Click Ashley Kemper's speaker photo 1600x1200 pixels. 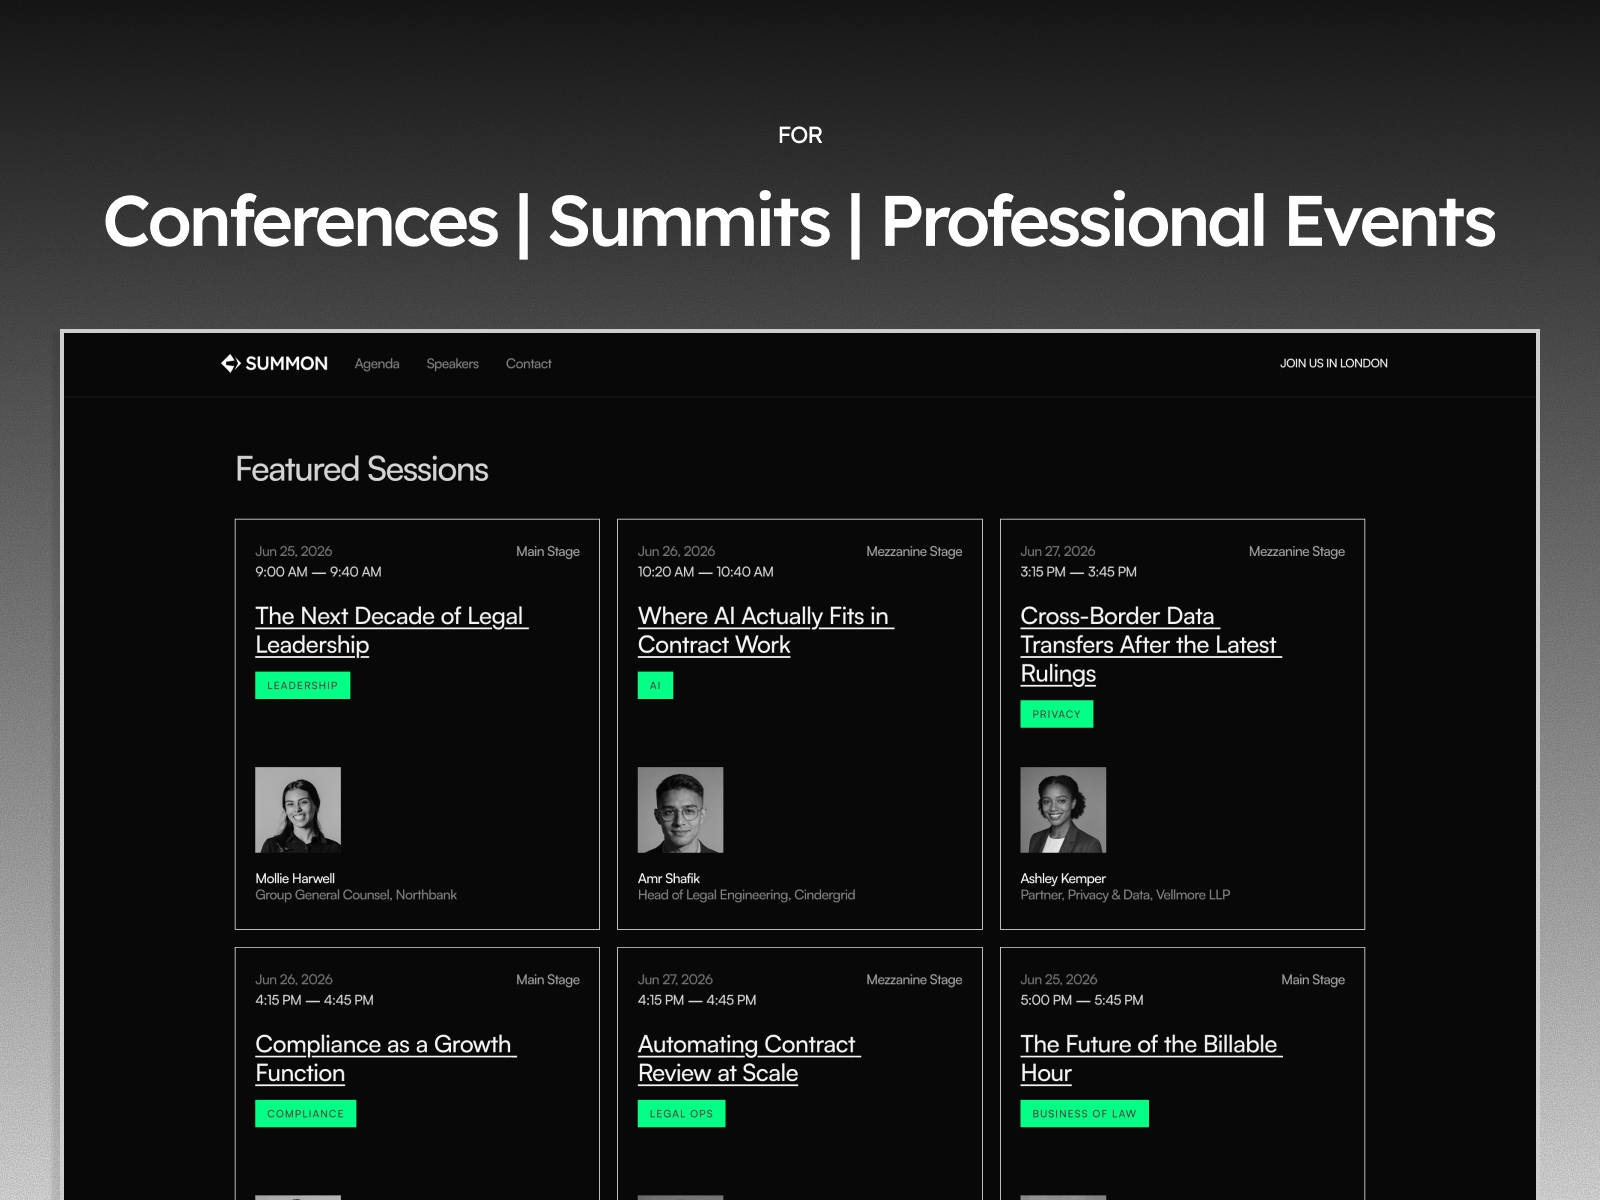1063,810
